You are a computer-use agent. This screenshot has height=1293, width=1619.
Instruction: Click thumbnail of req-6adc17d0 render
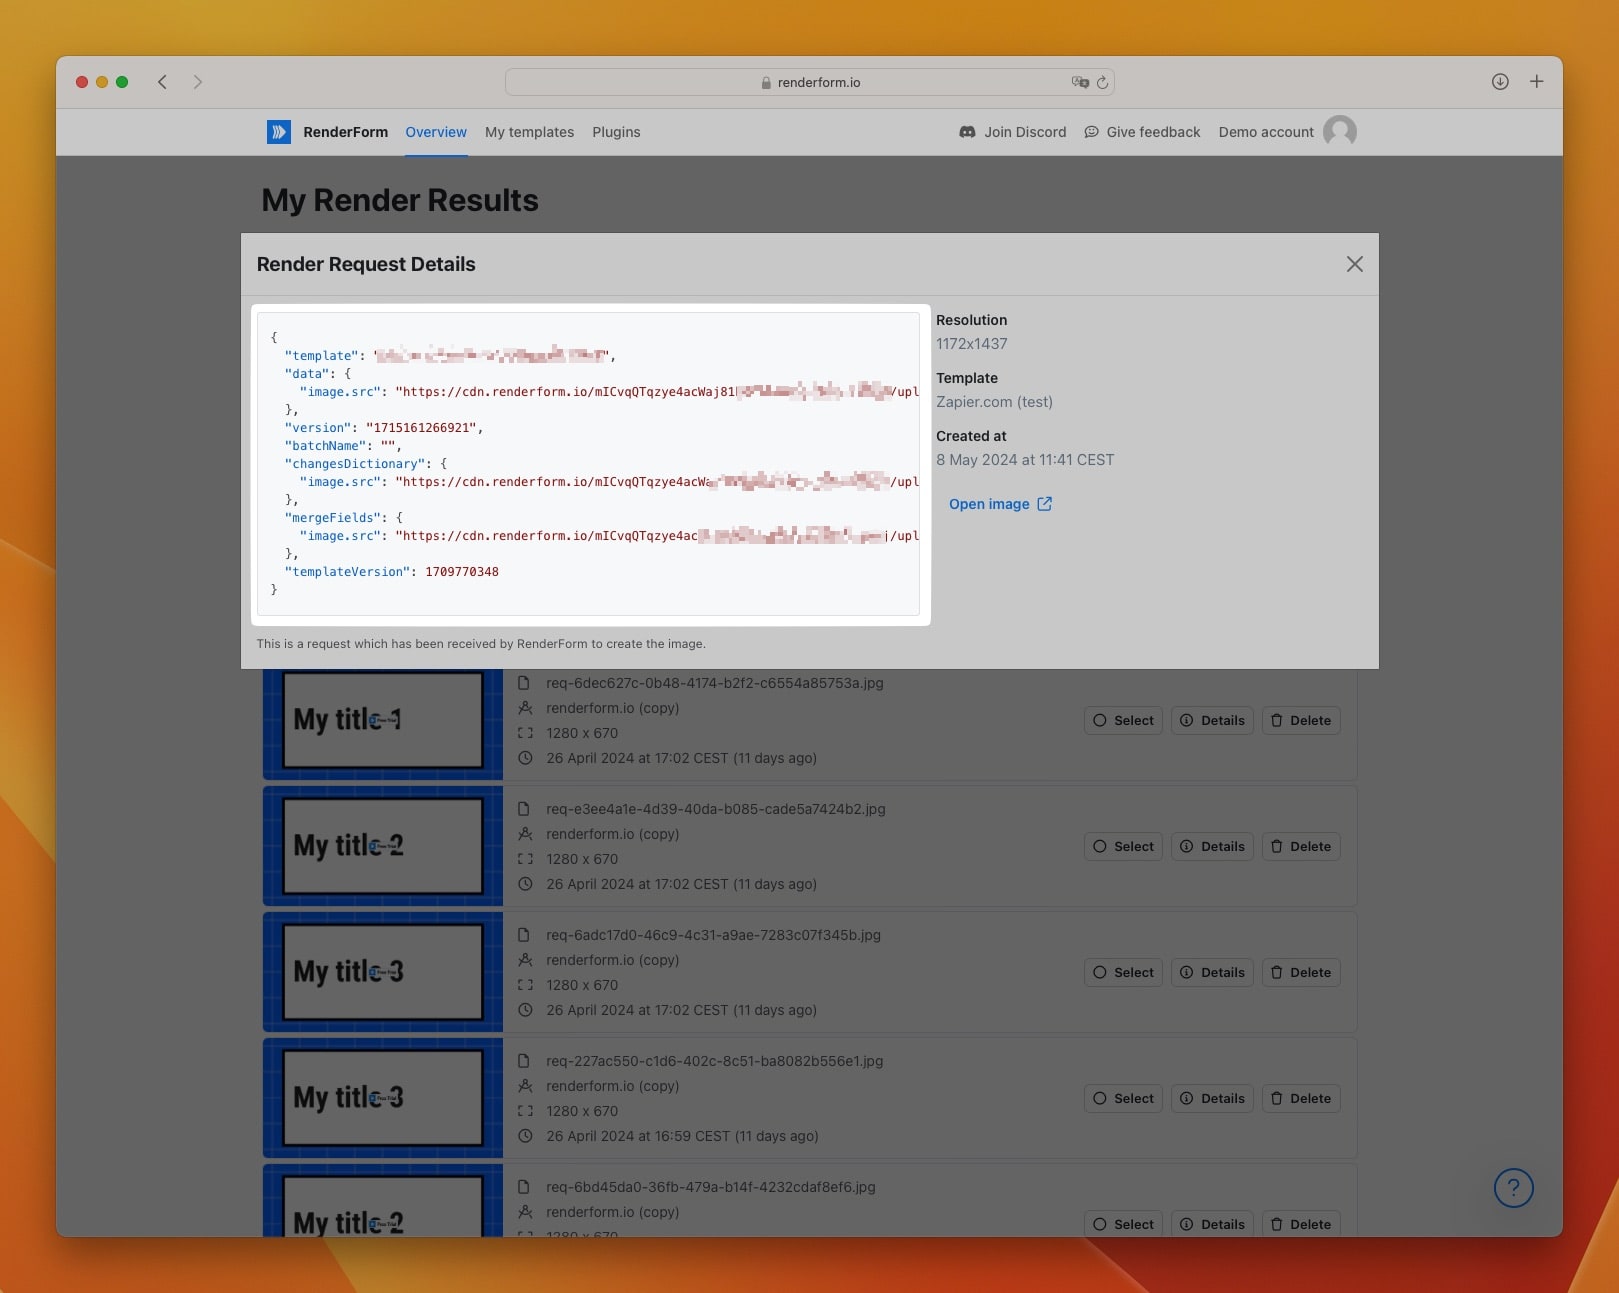(383, 972)
